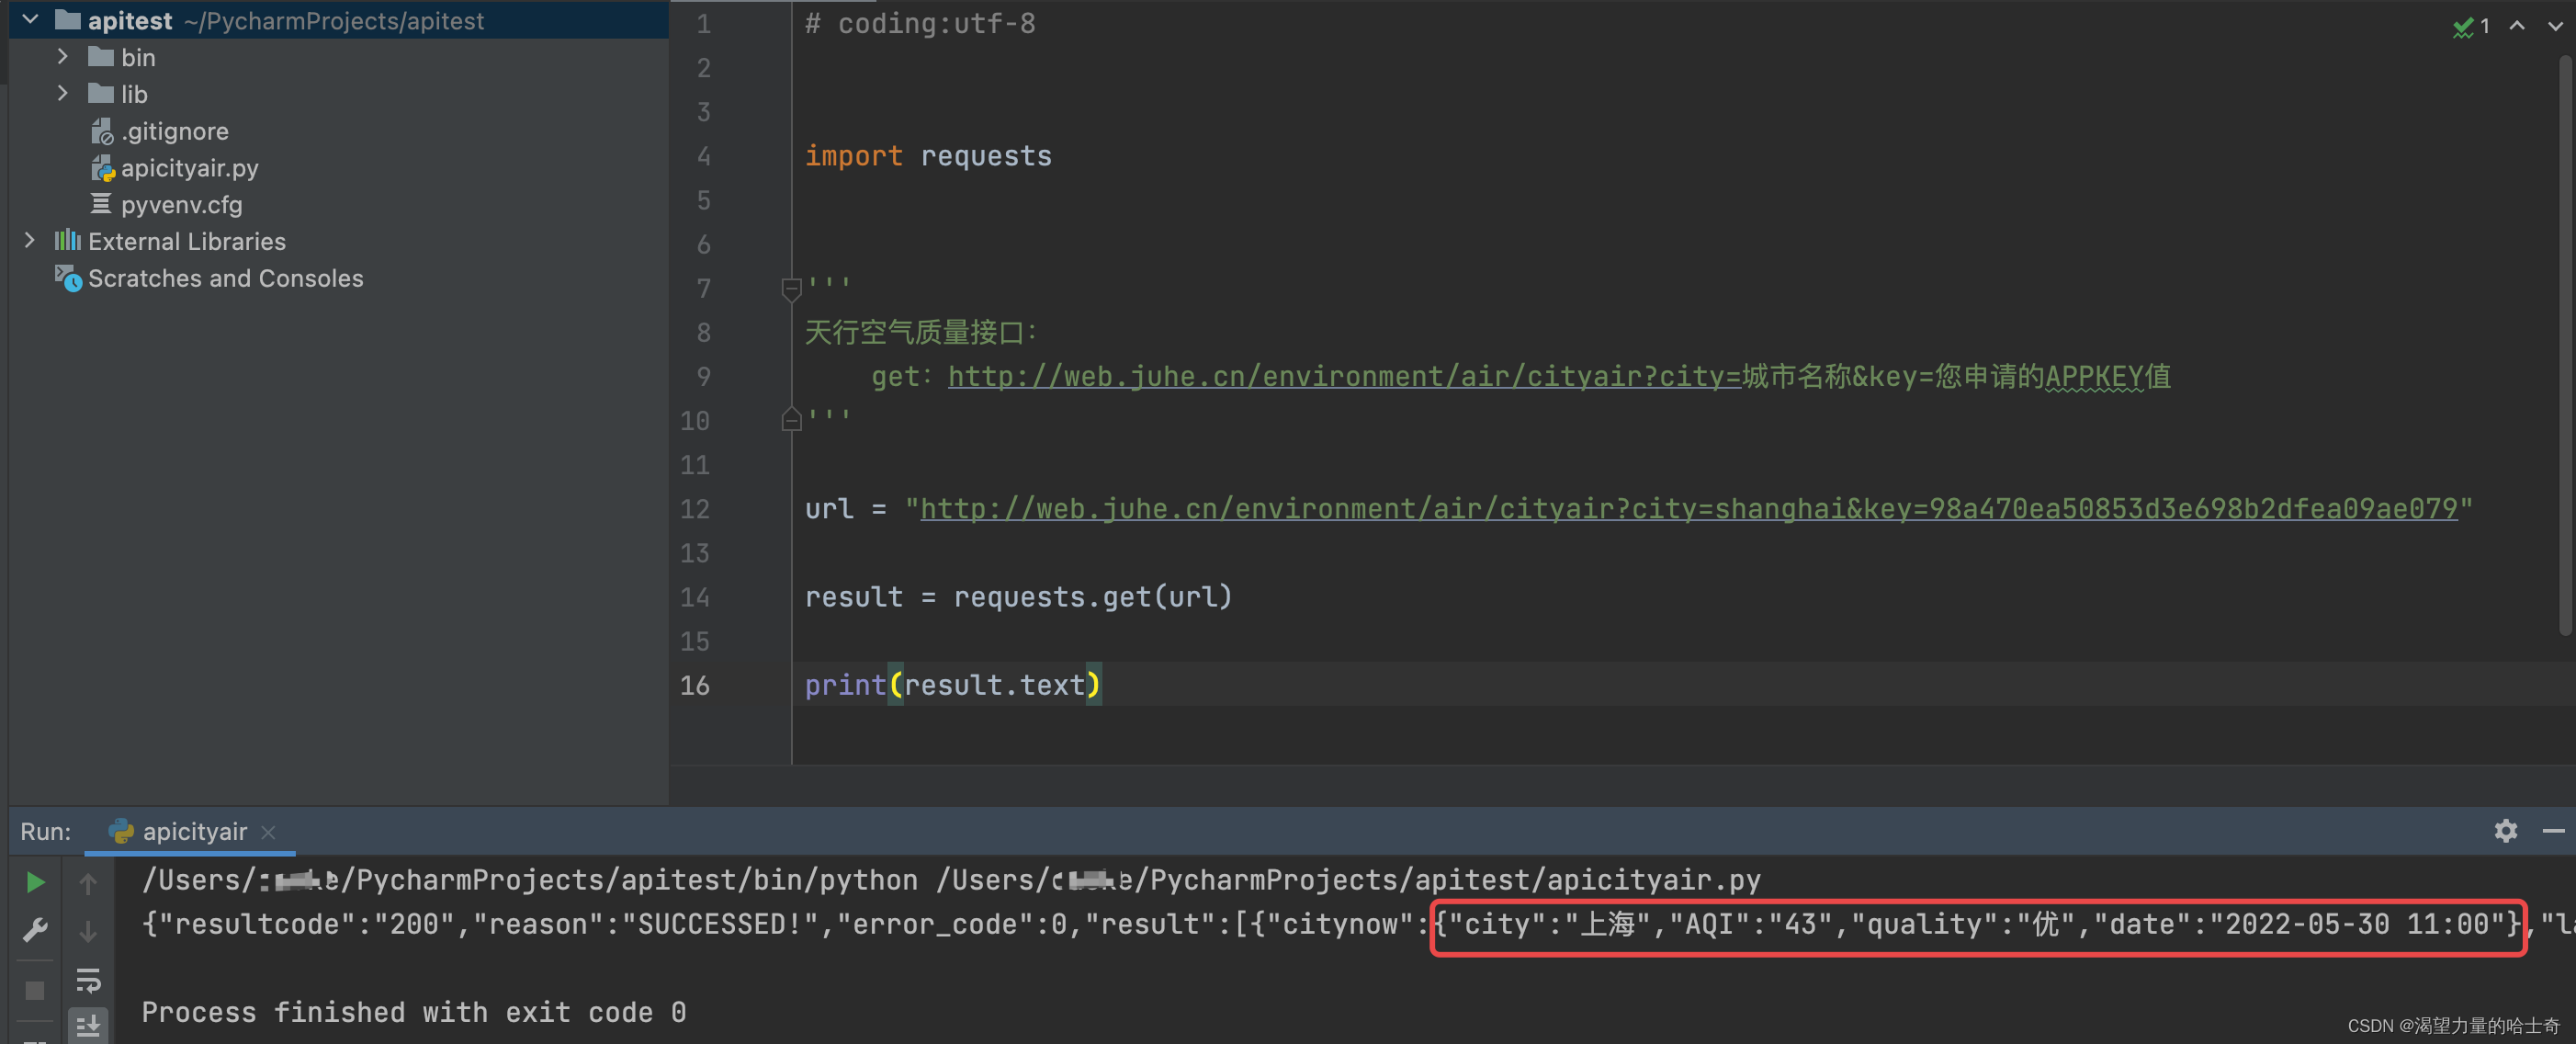Collapse docstring fold marker at line 7
The width and height of the screenshot is (2576, 1044).
(x=791, y=290)
